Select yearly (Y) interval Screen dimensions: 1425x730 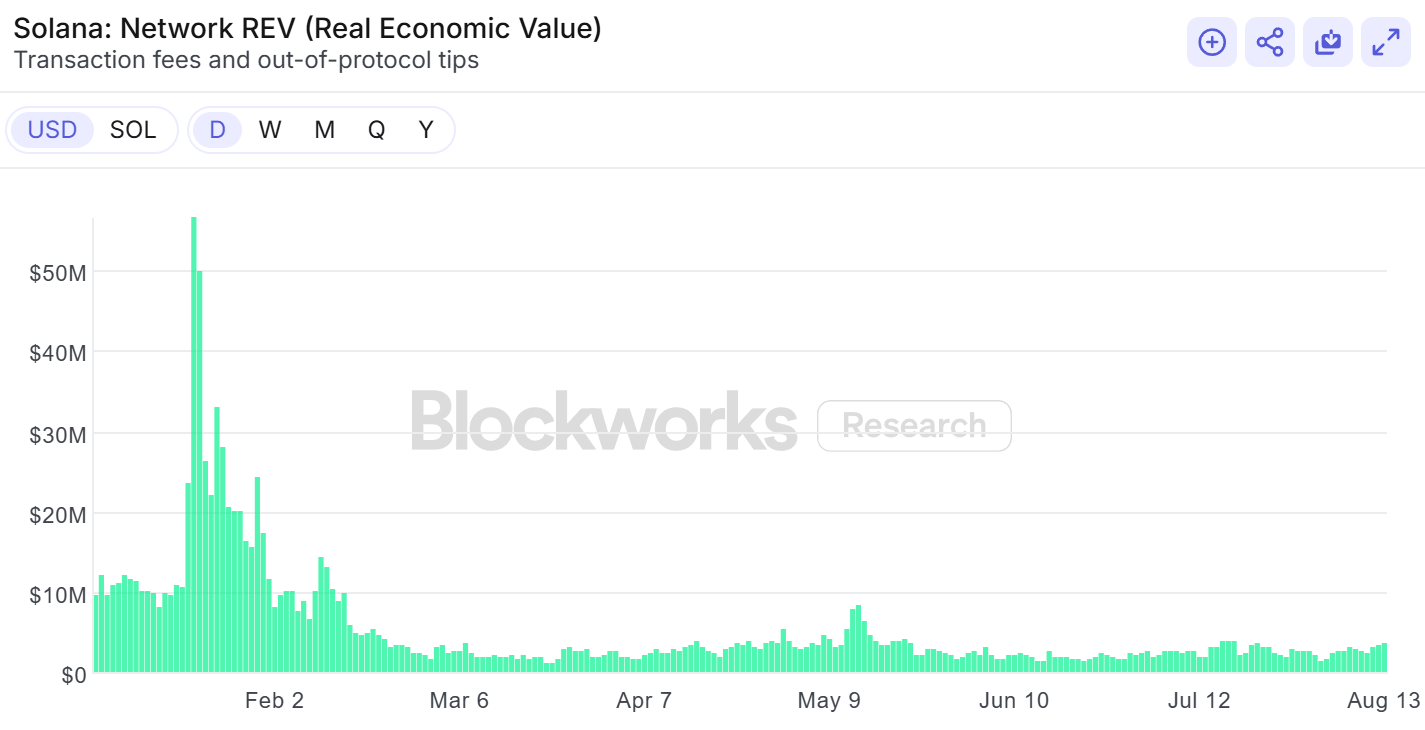pos(426,130)
